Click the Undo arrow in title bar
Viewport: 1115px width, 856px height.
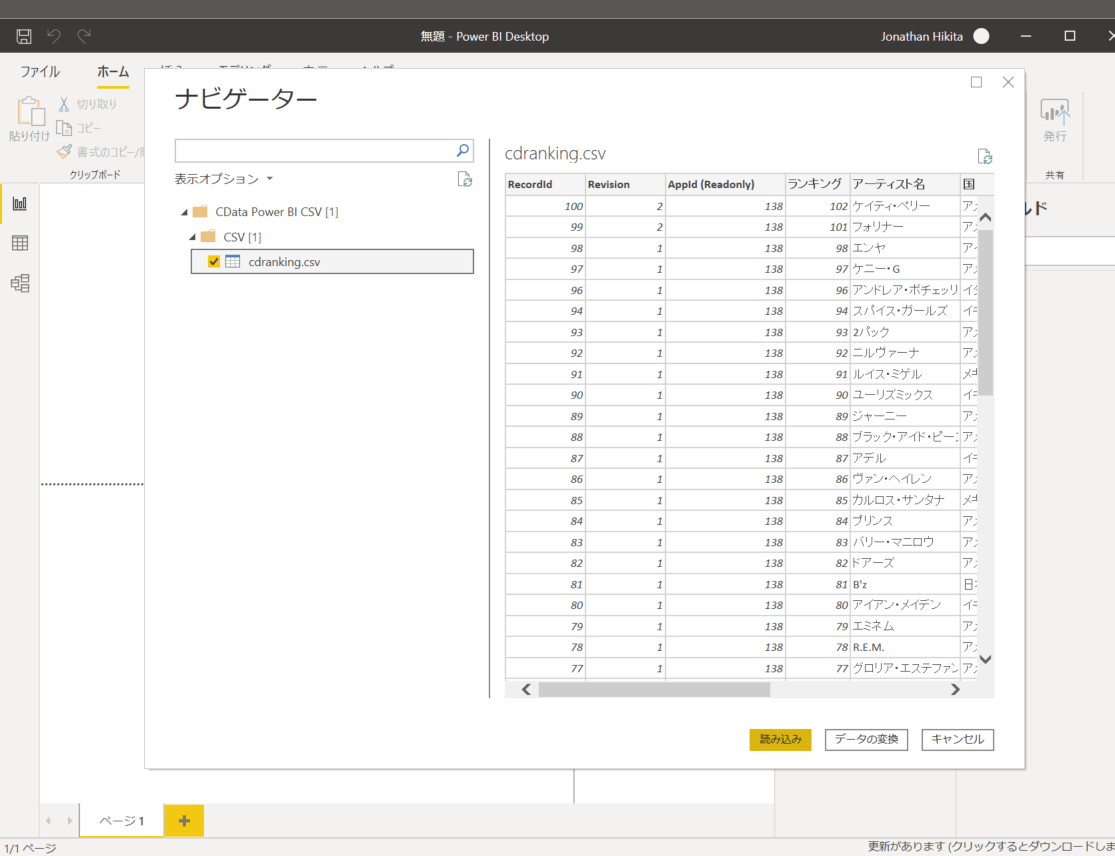click(54, 36)
